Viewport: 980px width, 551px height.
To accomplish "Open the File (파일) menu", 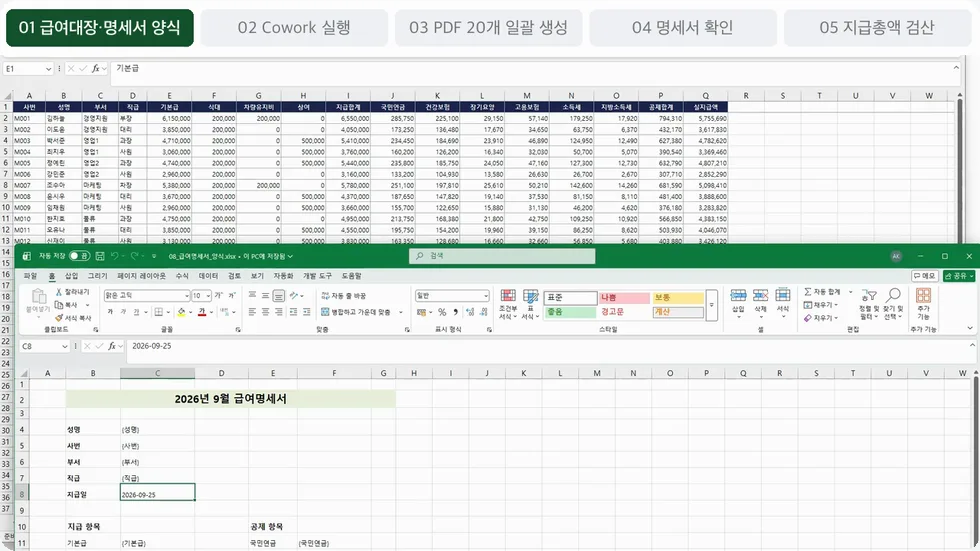I will 30,276.
